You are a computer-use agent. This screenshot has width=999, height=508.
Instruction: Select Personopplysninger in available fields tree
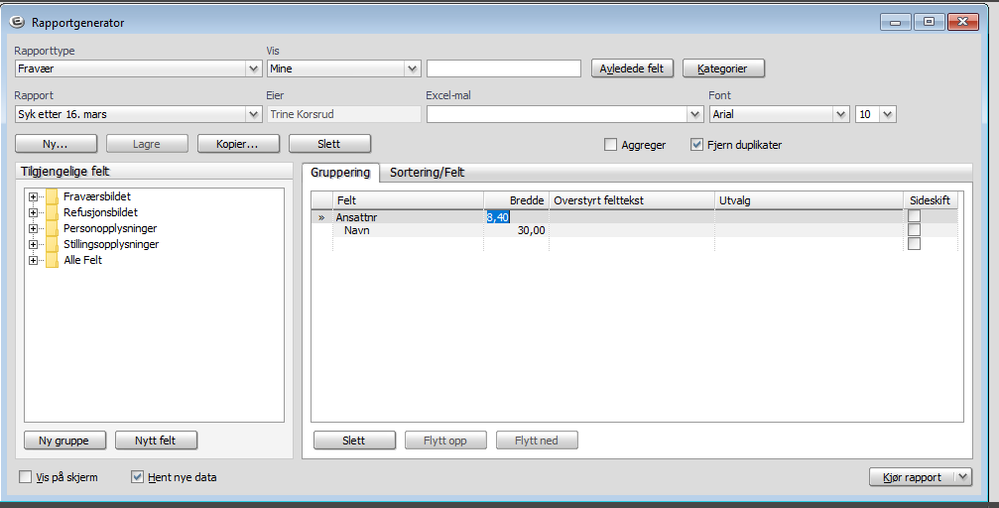[110, 229]
